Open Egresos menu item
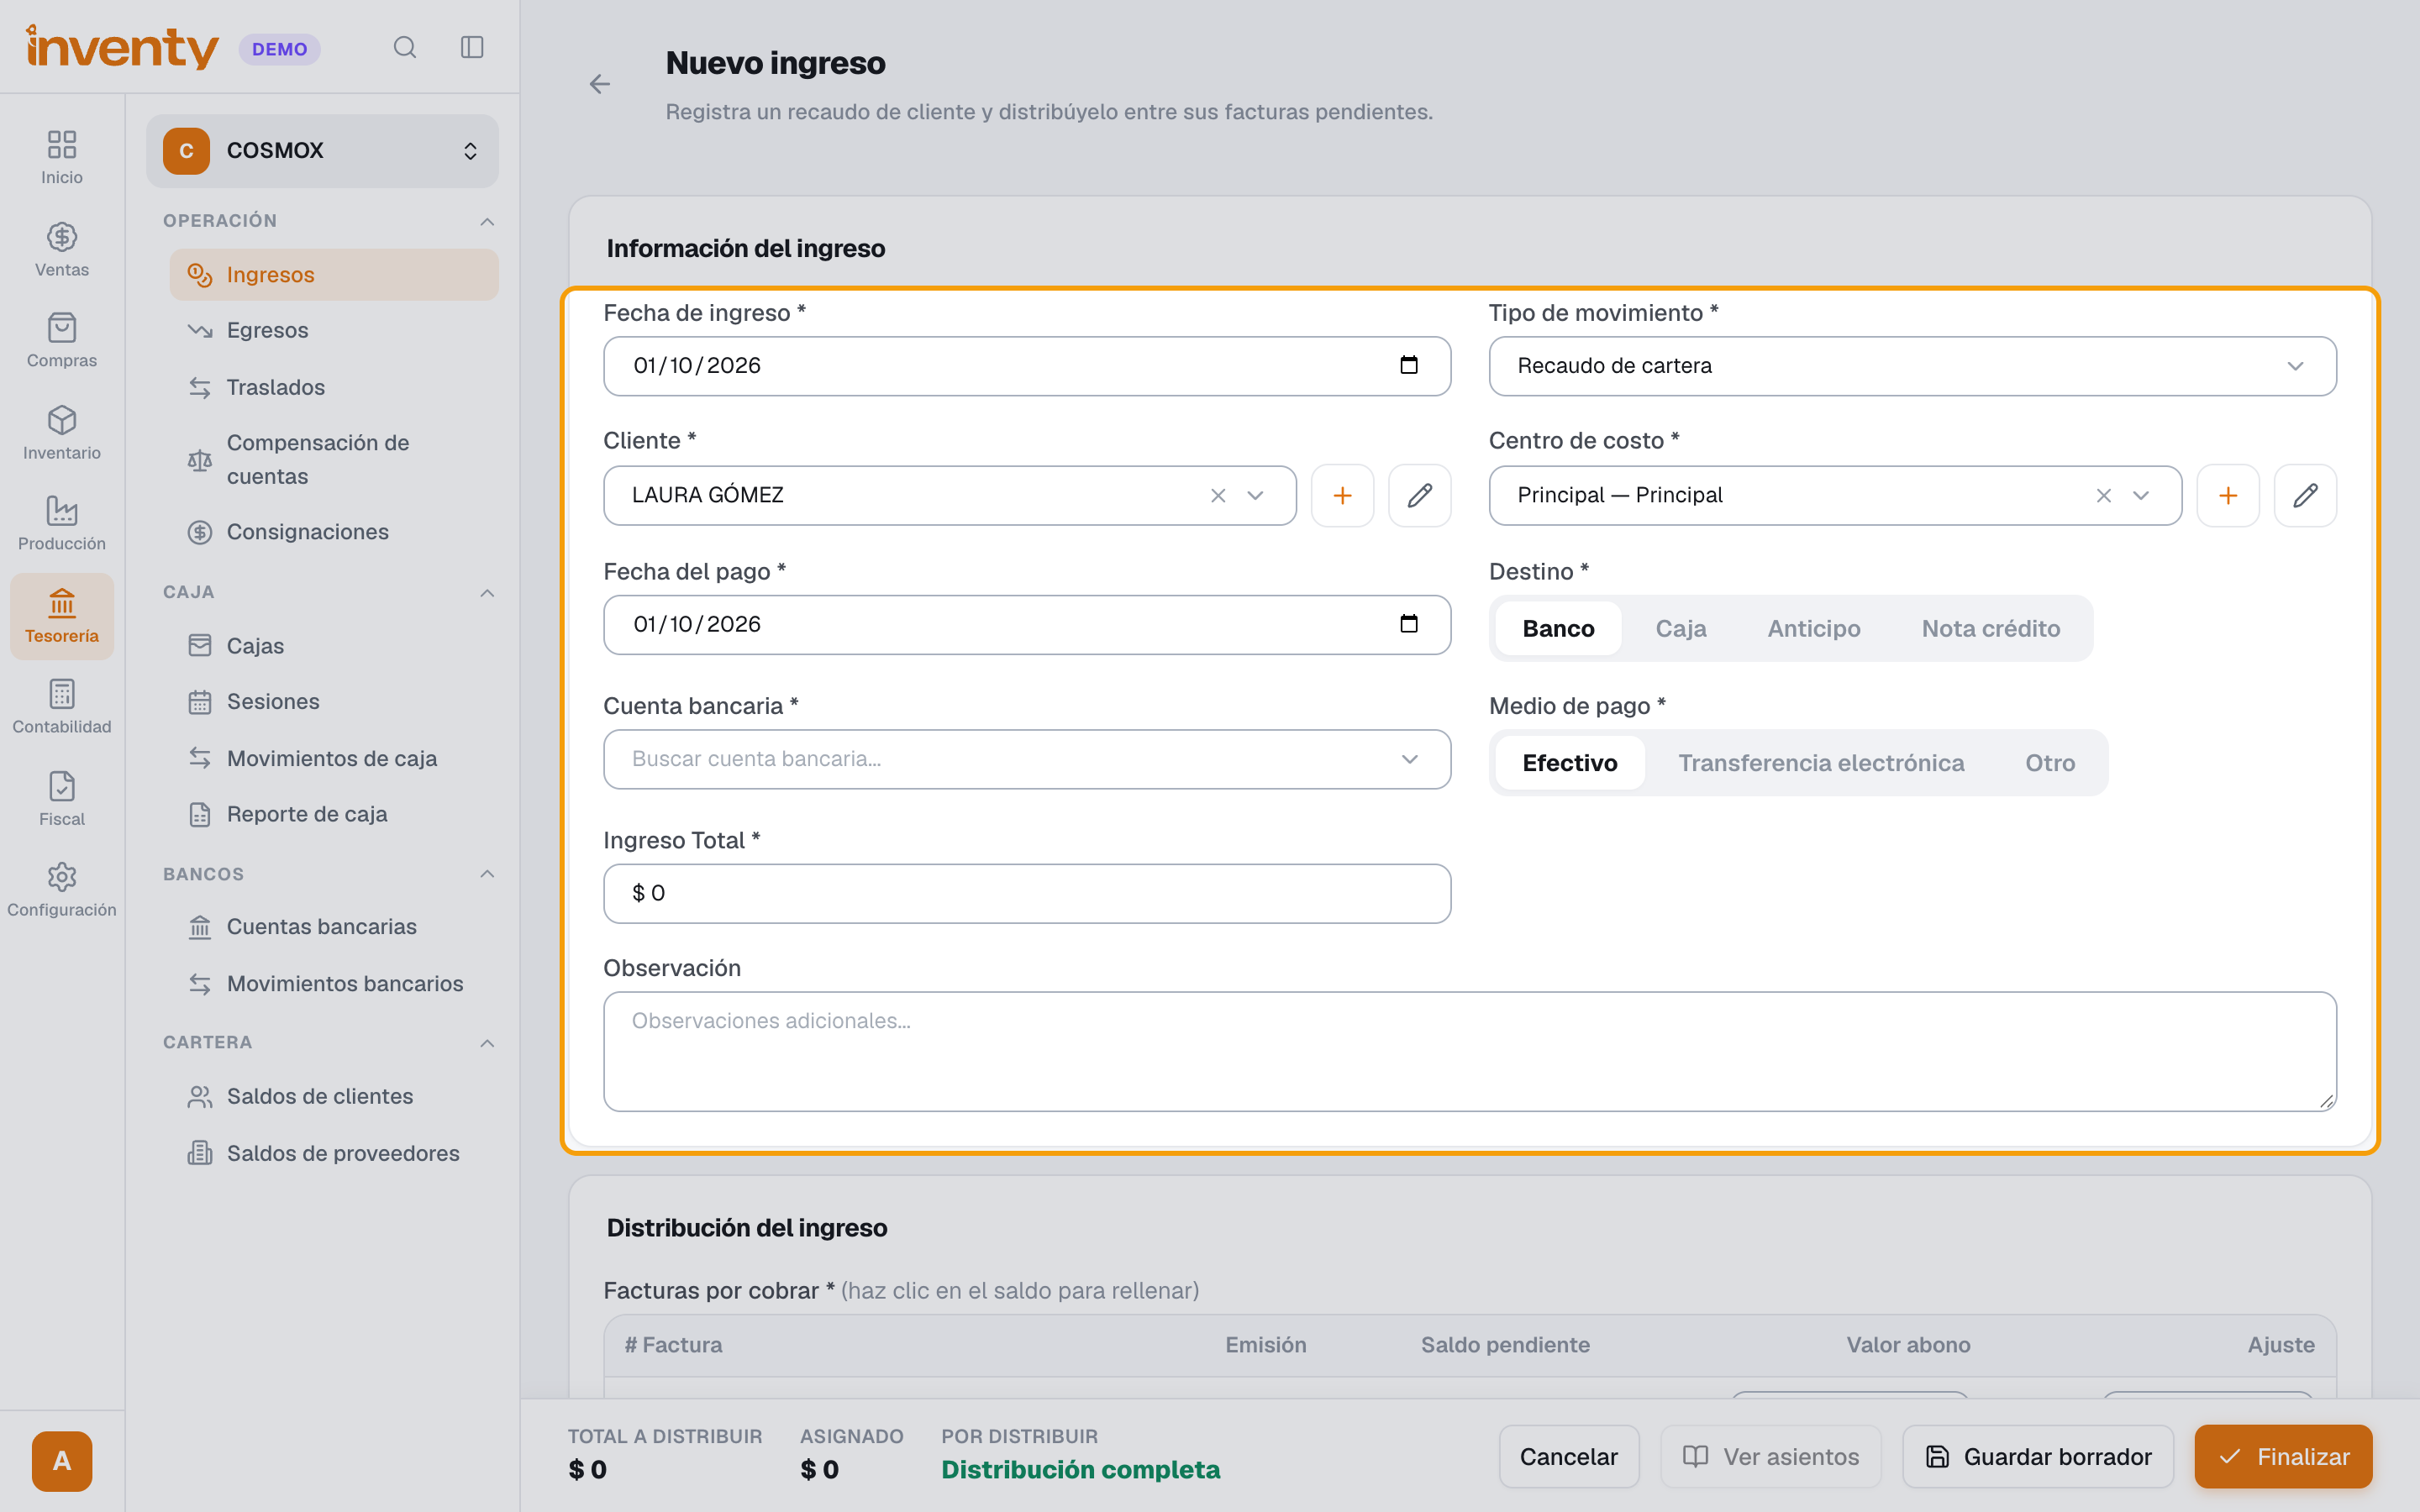 point(334,330)
